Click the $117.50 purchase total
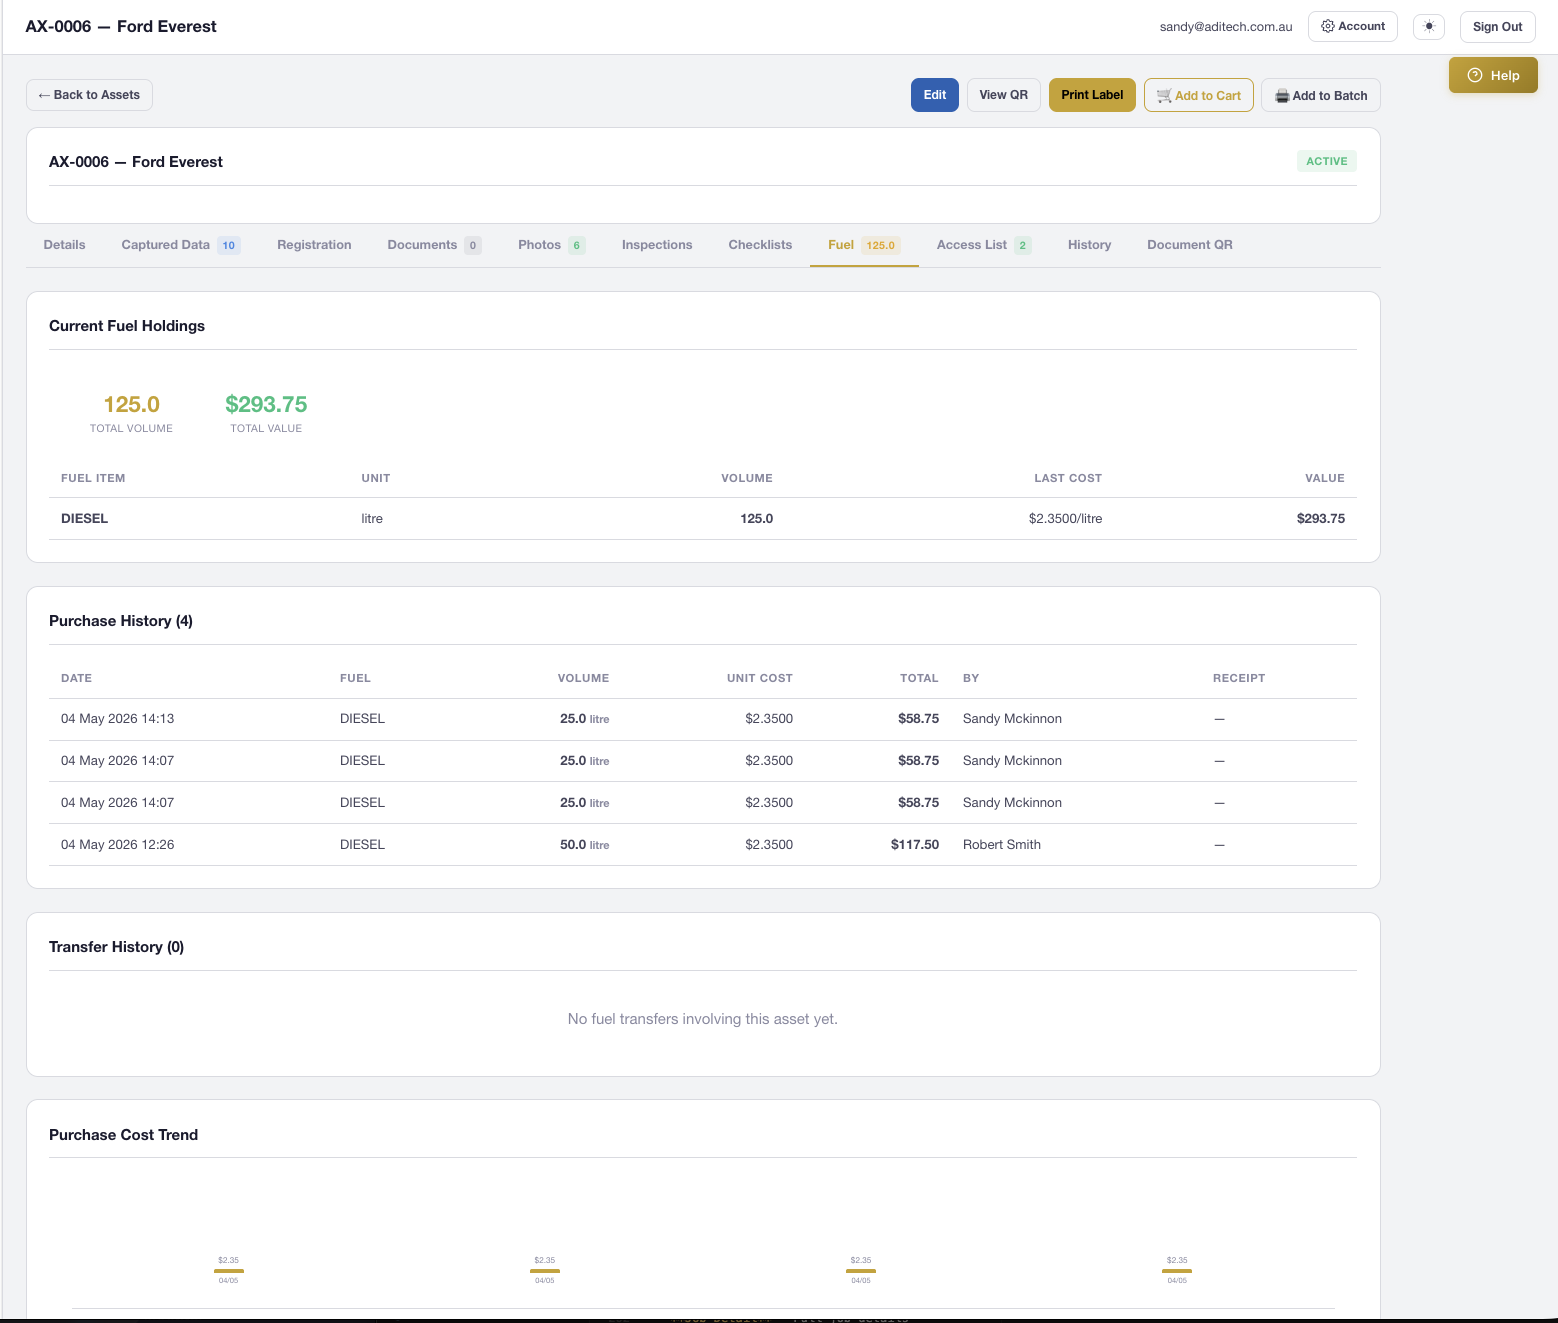1558x1323 pixels. 915,845
